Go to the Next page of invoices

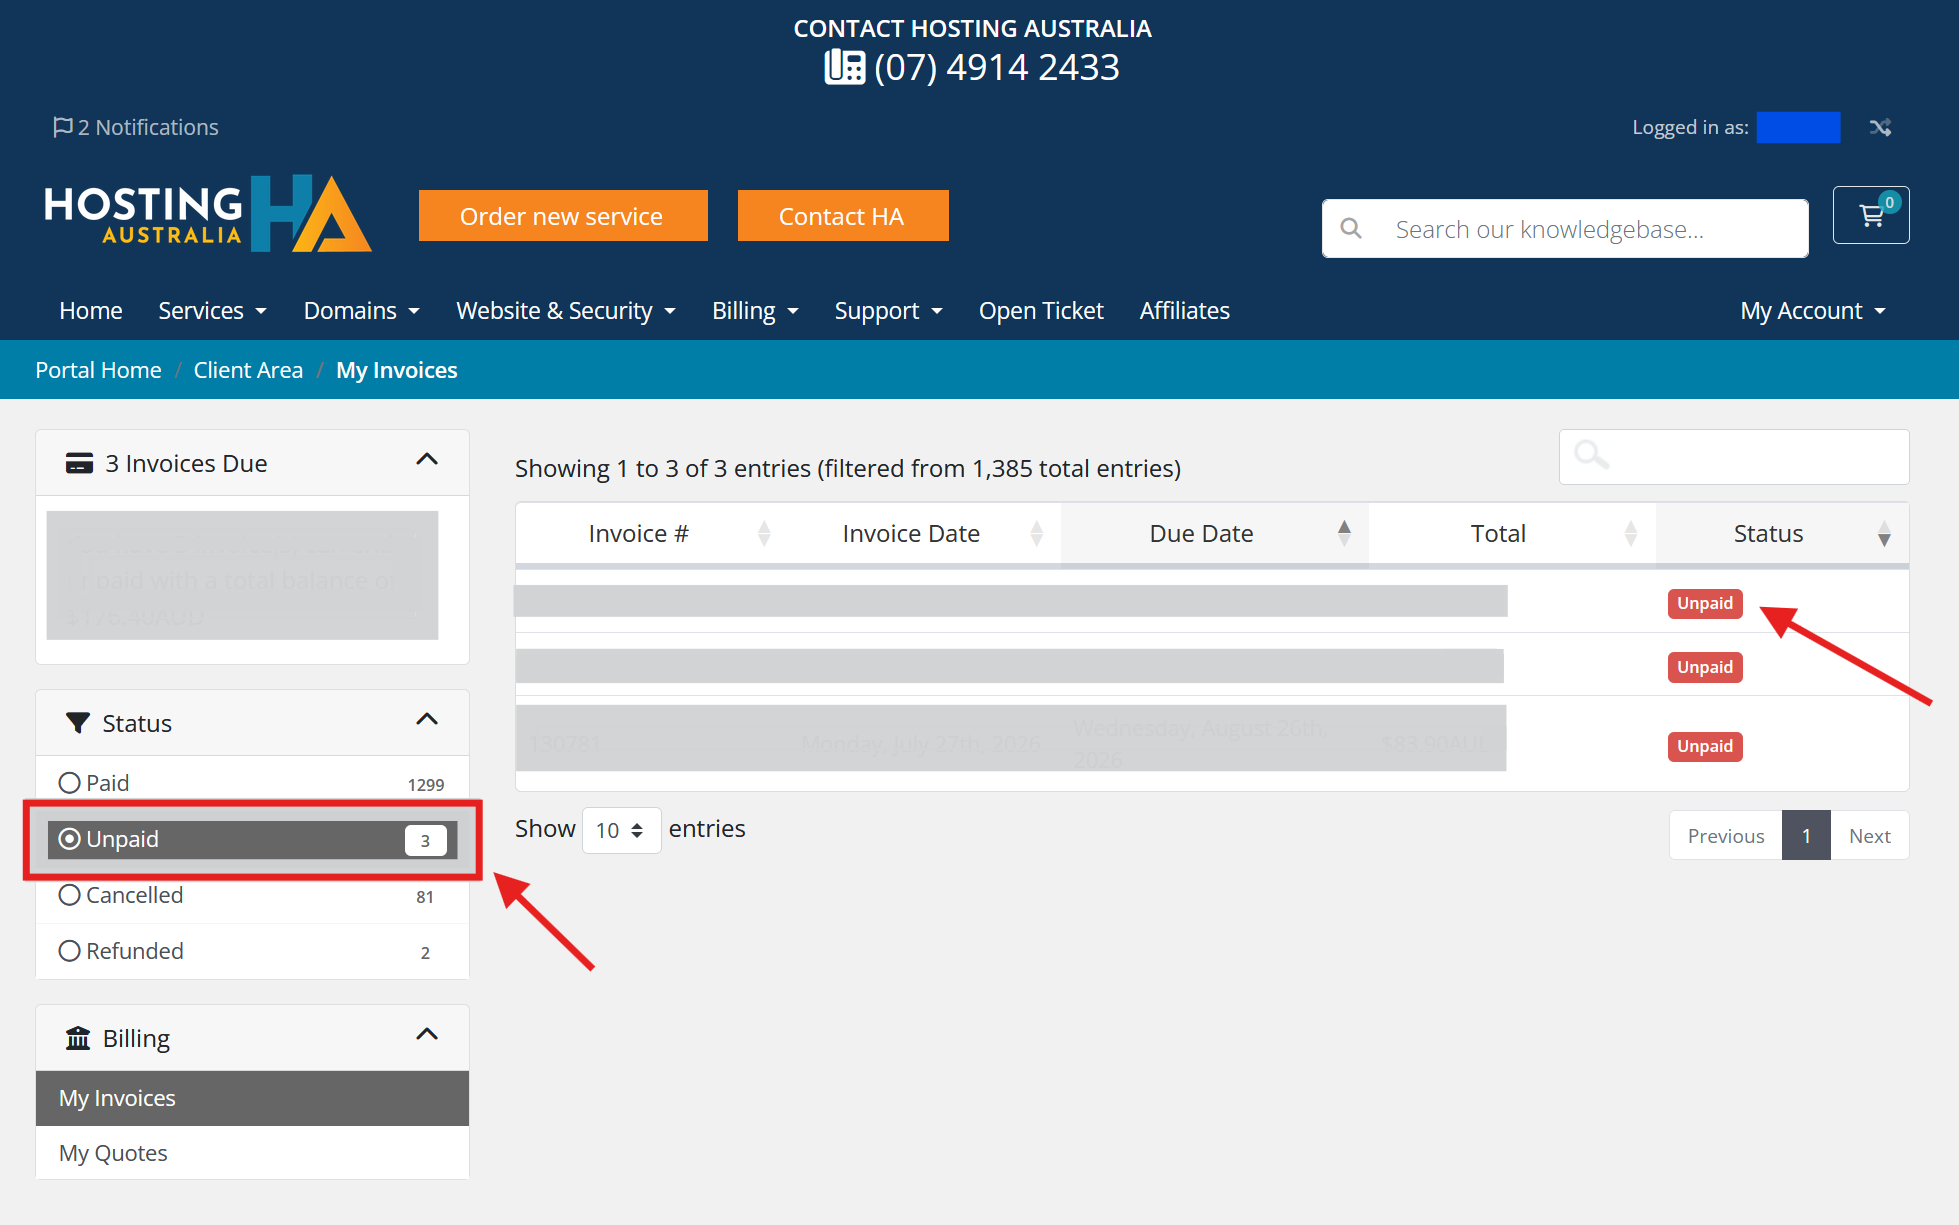click(x=1870, y=836)
